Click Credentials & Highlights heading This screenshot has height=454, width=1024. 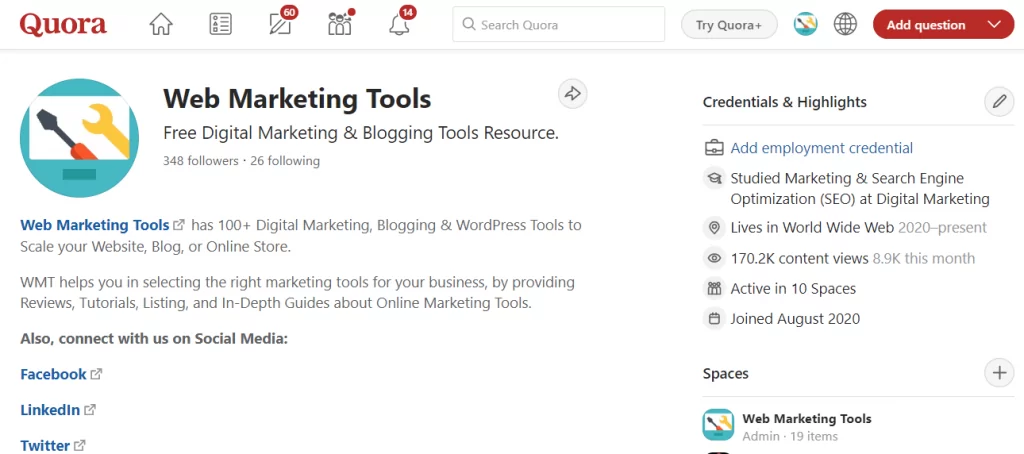pyautogui.click(x=784, y=102)
